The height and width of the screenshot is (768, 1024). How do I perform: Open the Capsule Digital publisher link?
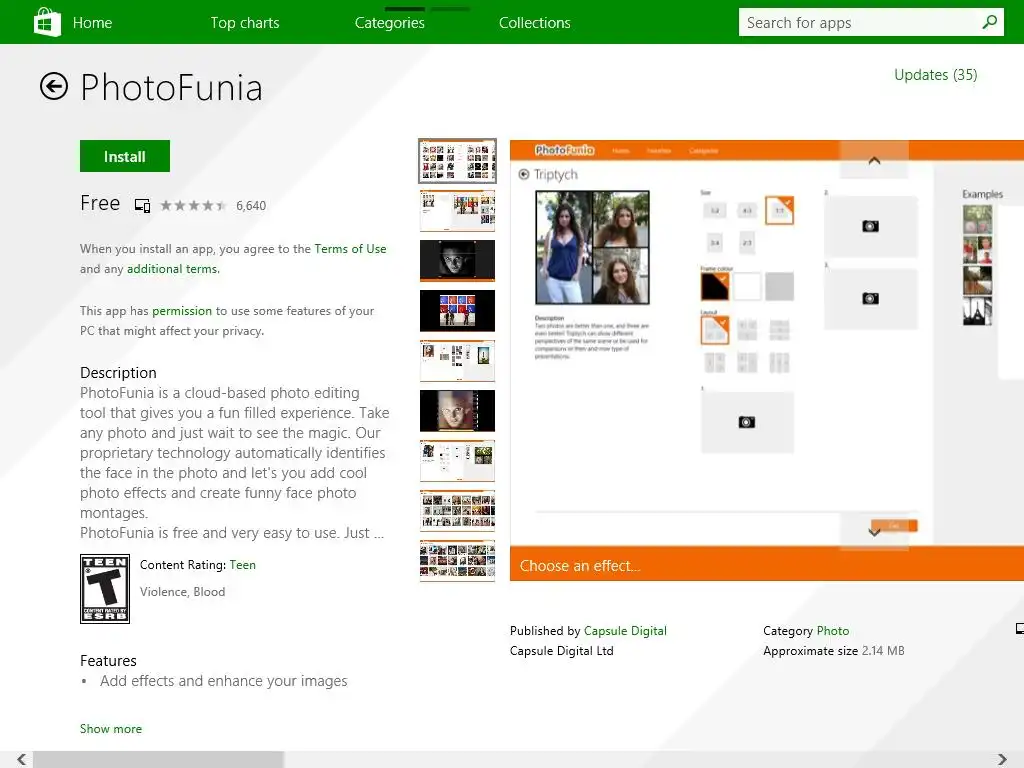point(625,631)
